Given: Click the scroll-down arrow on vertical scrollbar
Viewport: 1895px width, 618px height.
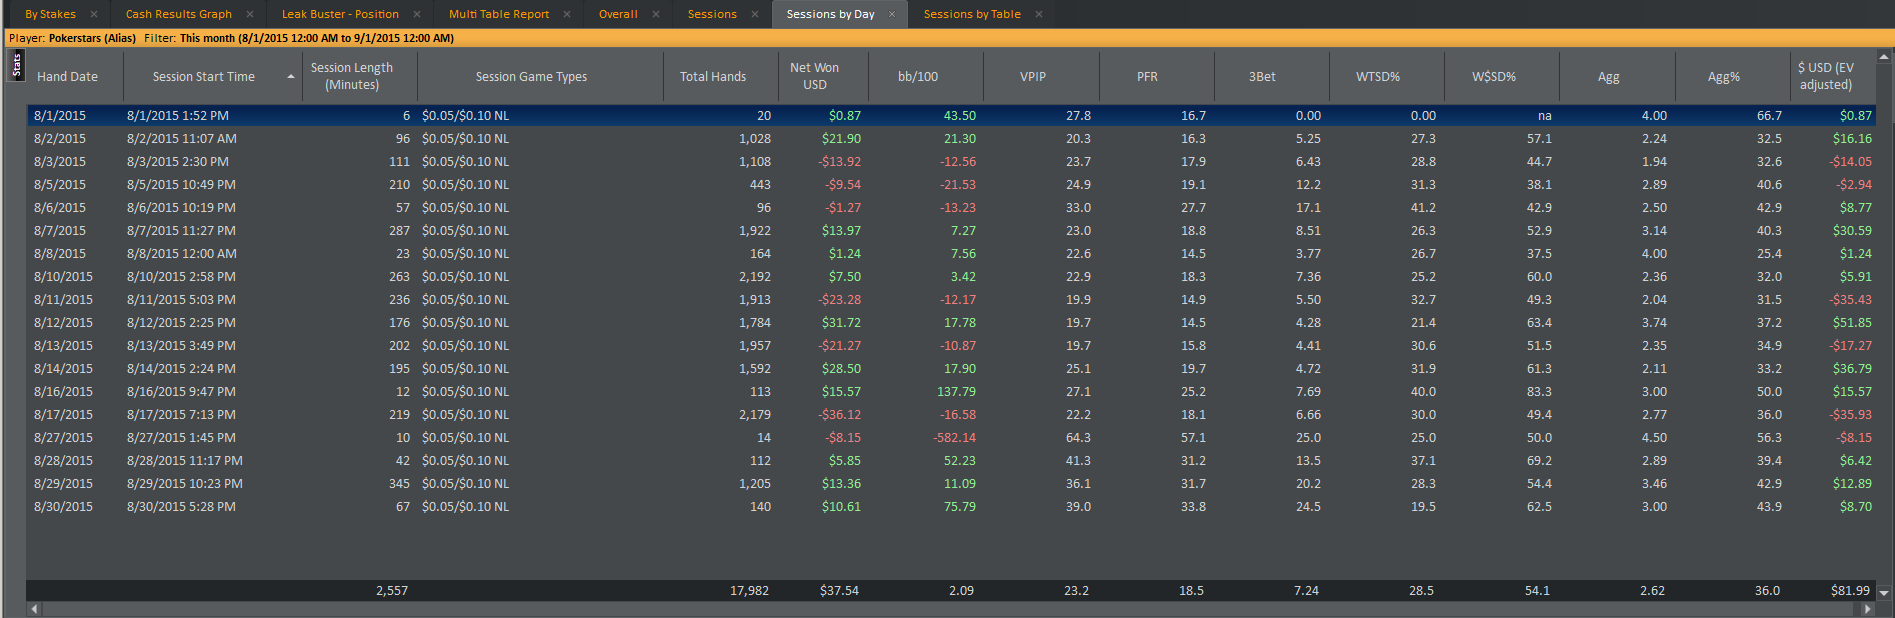Looking at the screenshot, I should click(1884, 593).
